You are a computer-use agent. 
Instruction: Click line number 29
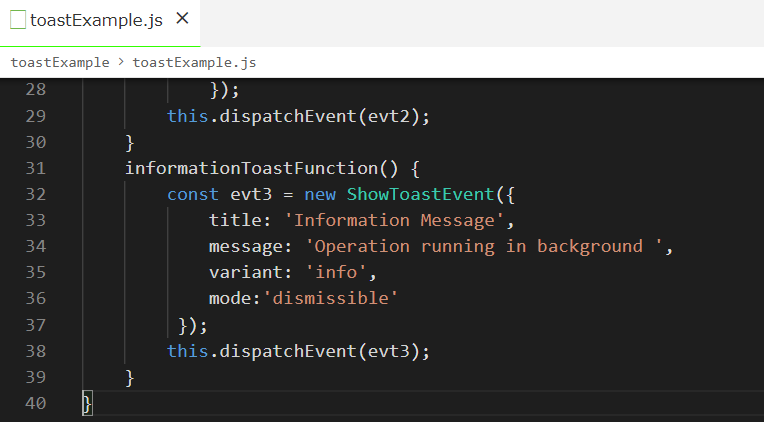(x=36, y=116)
